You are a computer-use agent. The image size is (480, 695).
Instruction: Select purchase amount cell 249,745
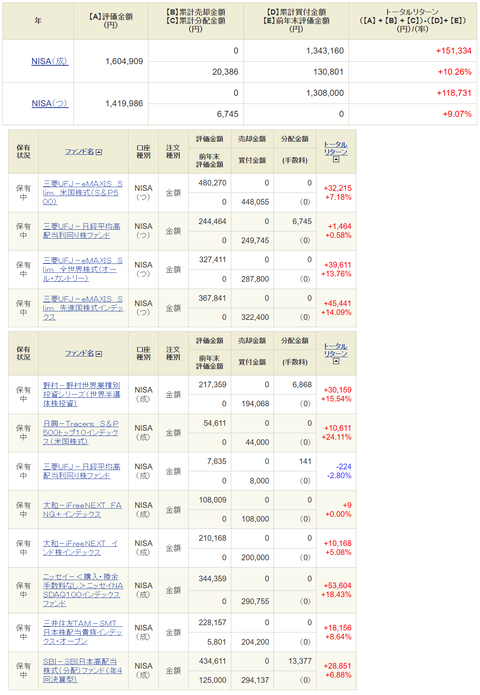255,241
